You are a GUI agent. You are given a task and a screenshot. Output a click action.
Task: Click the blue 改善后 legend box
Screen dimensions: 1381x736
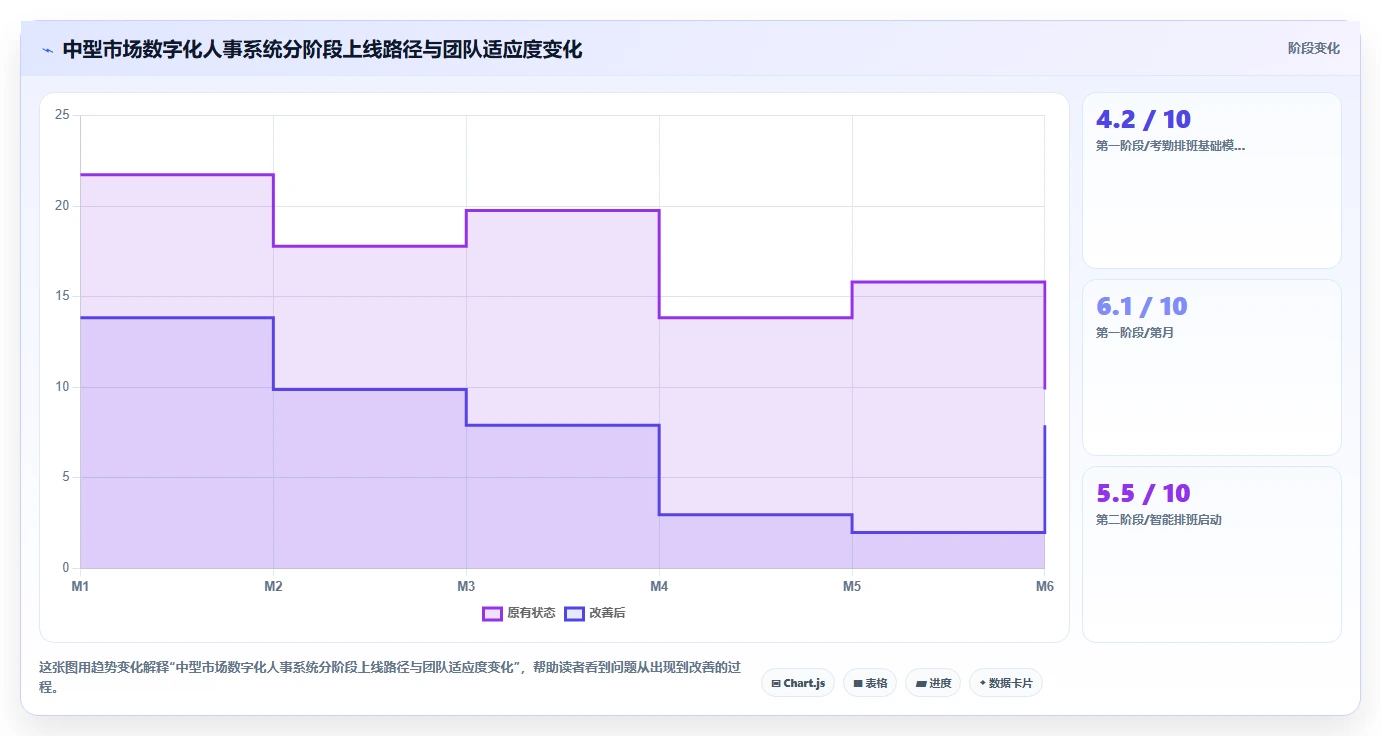(574, 613)
